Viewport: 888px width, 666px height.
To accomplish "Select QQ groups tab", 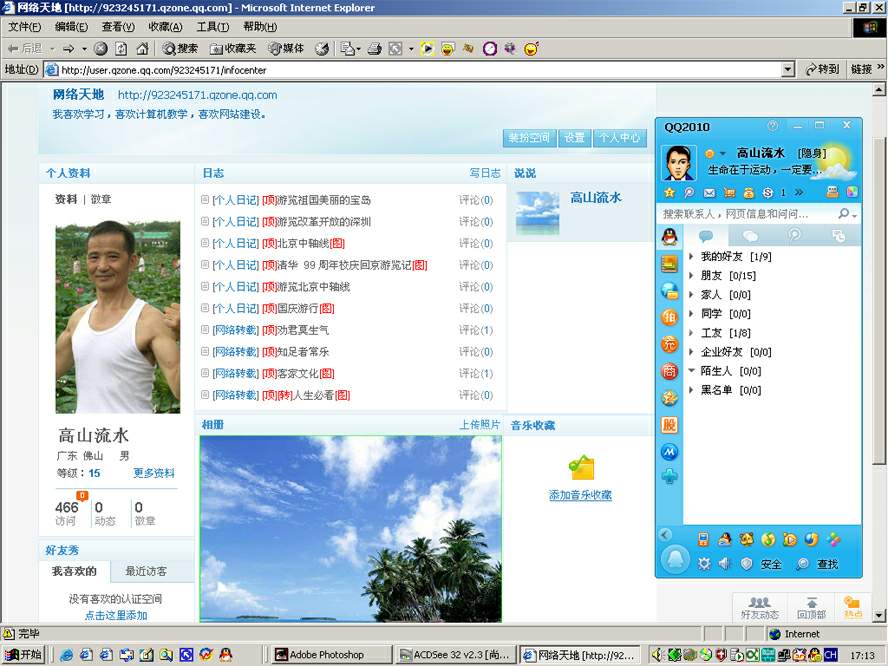I will click(x=750, y=236).
